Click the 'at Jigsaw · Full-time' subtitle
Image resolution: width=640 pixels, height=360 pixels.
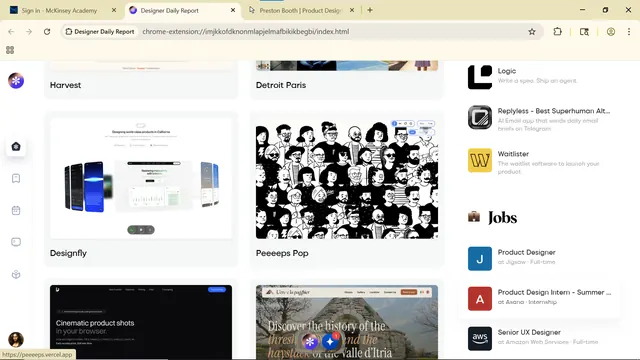click(526, 262)
